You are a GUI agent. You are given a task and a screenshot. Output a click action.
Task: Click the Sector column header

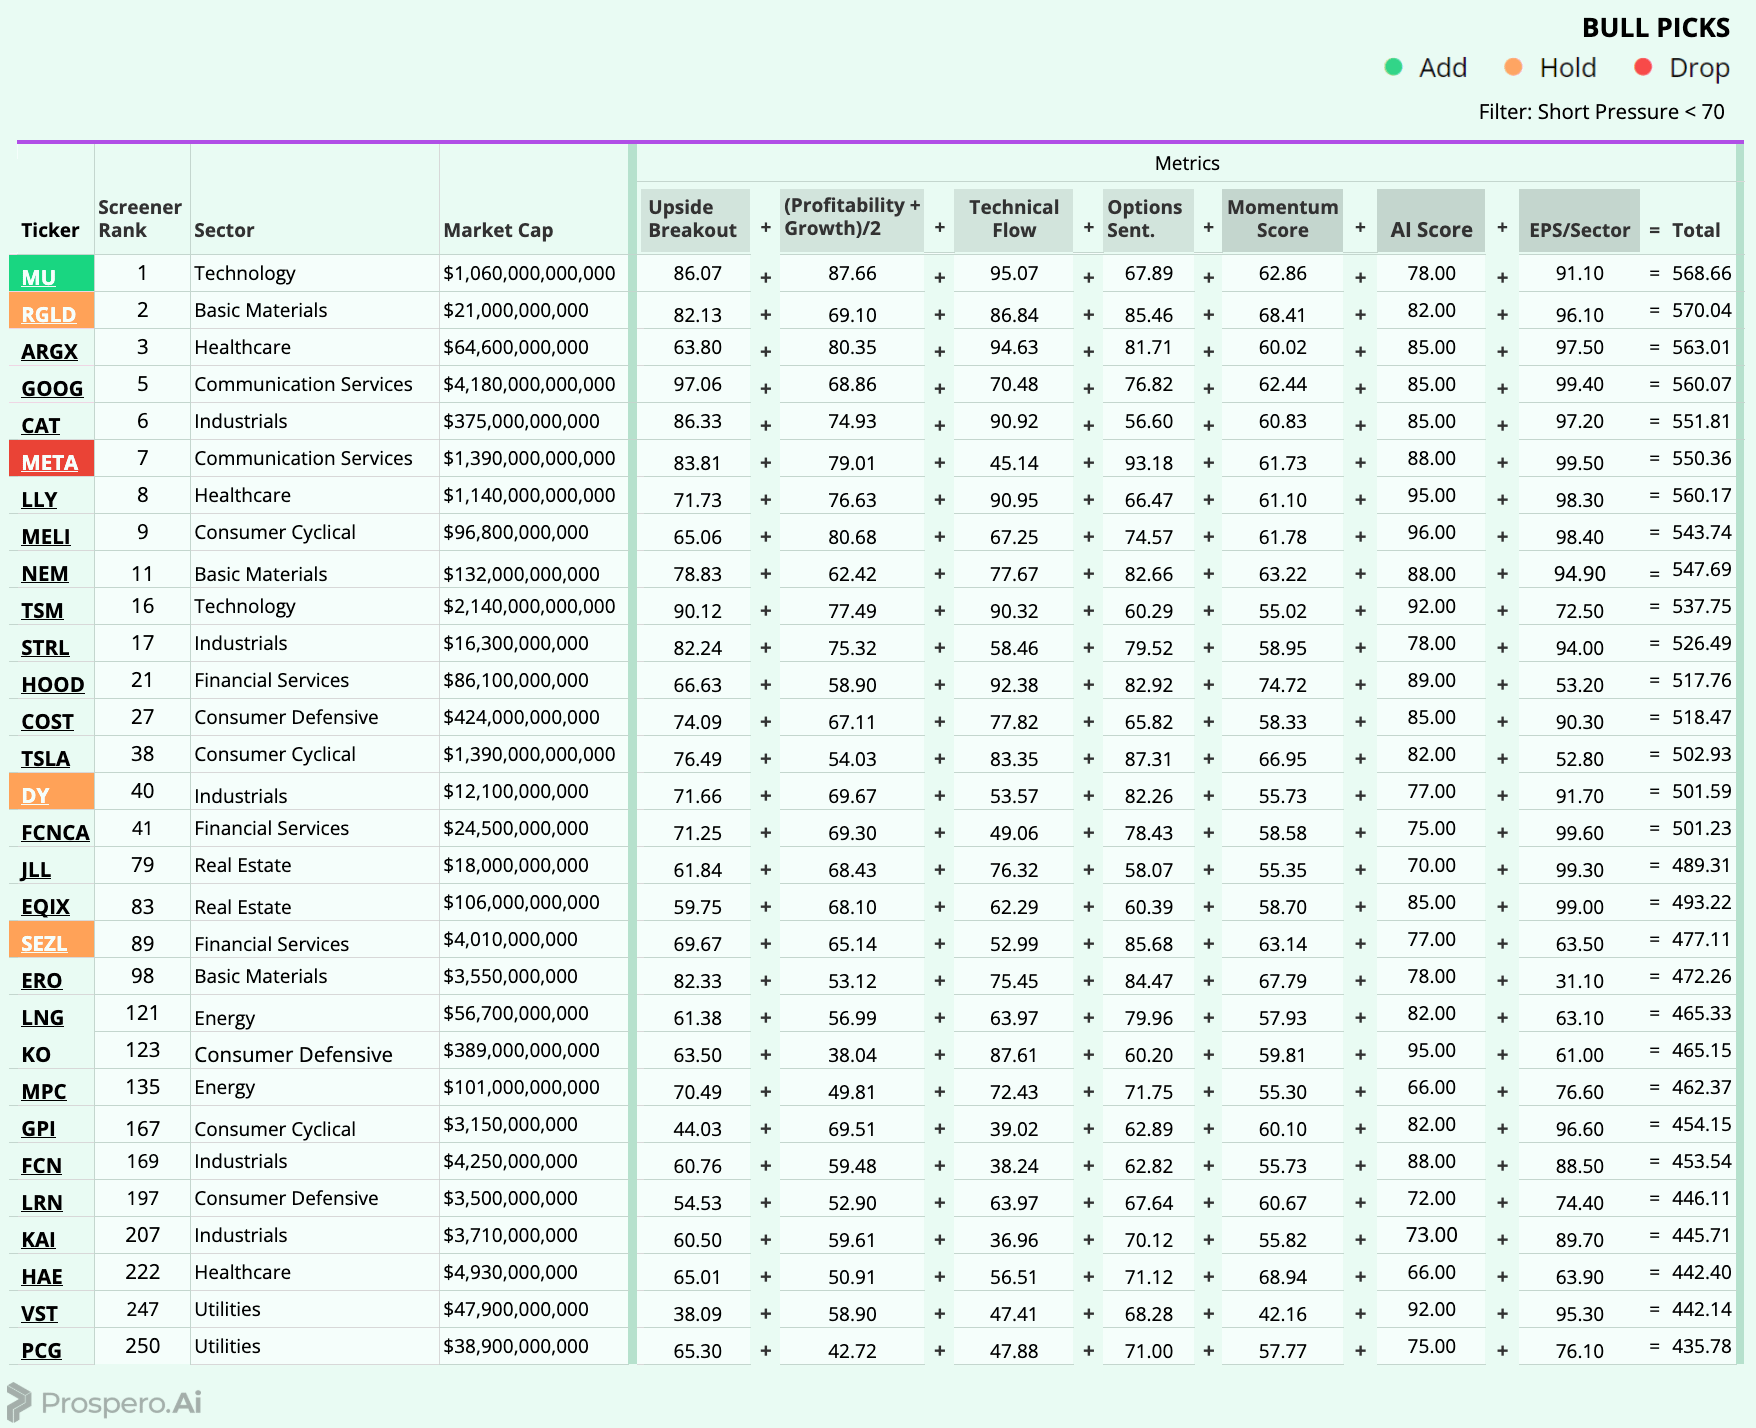224,230
